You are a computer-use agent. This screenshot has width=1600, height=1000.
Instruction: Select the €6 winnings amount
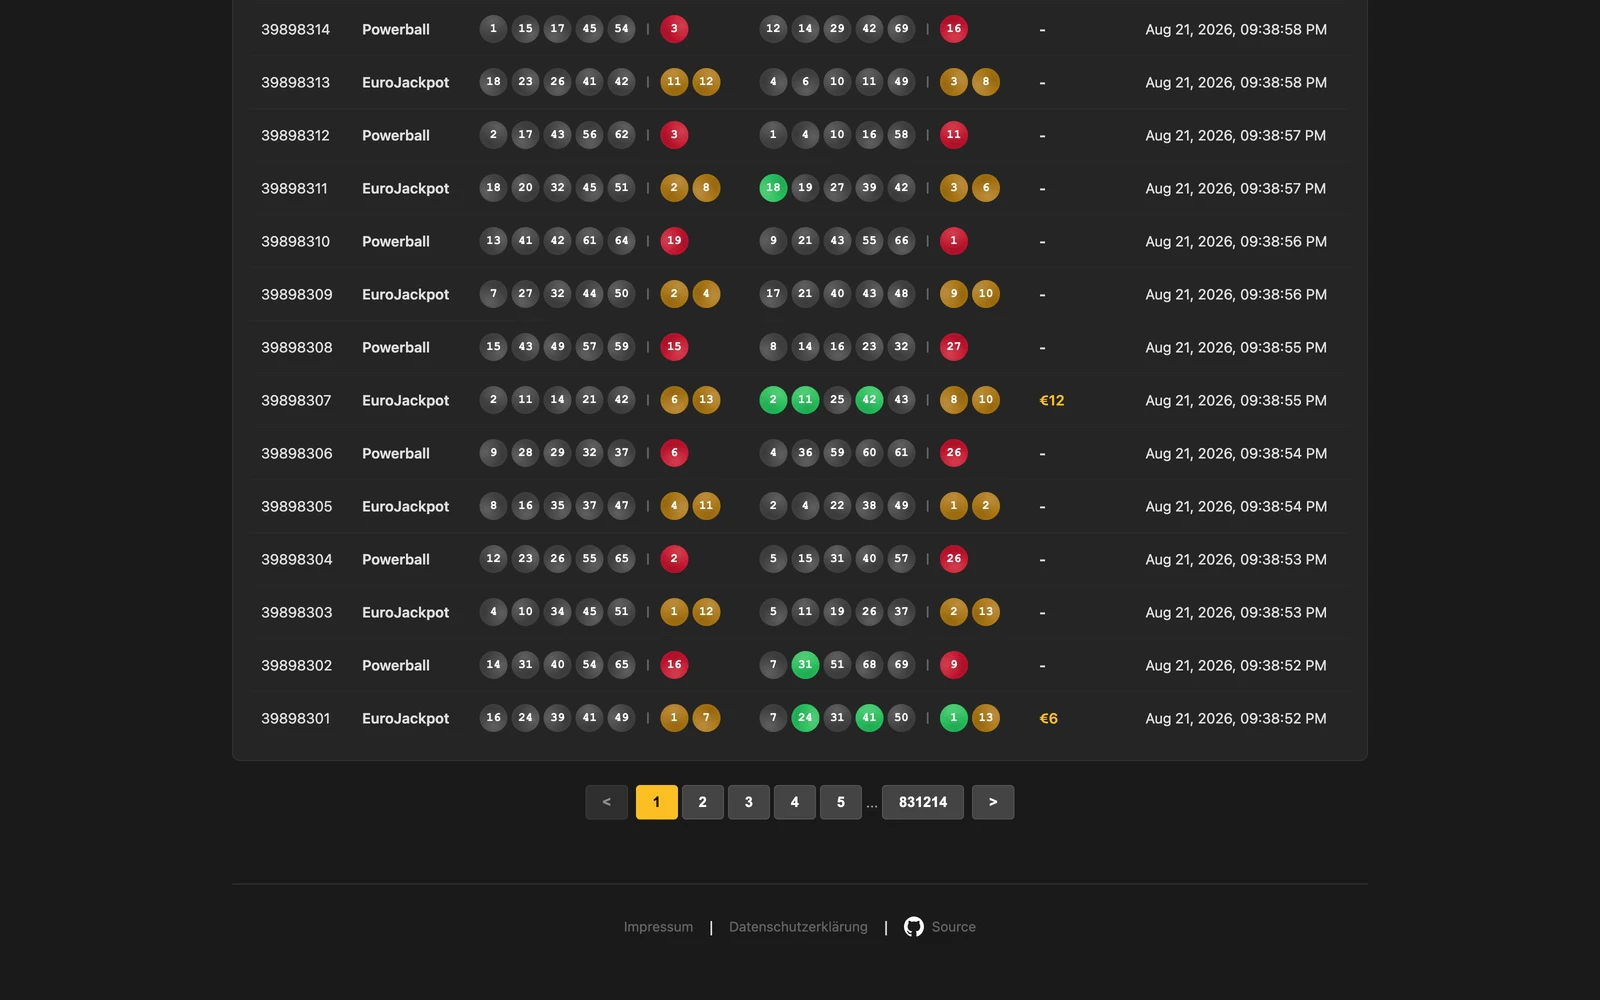click(1049, 718)
